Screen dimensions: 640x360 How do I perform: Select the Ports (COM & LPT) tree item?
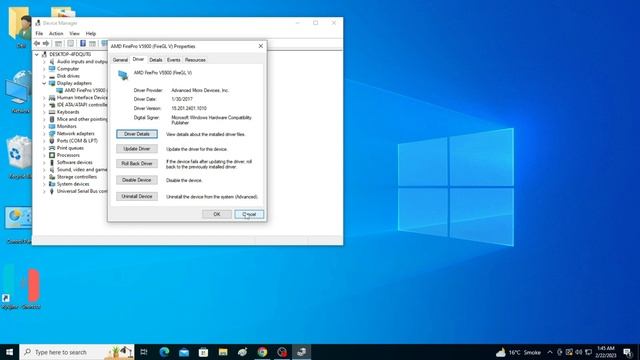[x=77, y=141]
